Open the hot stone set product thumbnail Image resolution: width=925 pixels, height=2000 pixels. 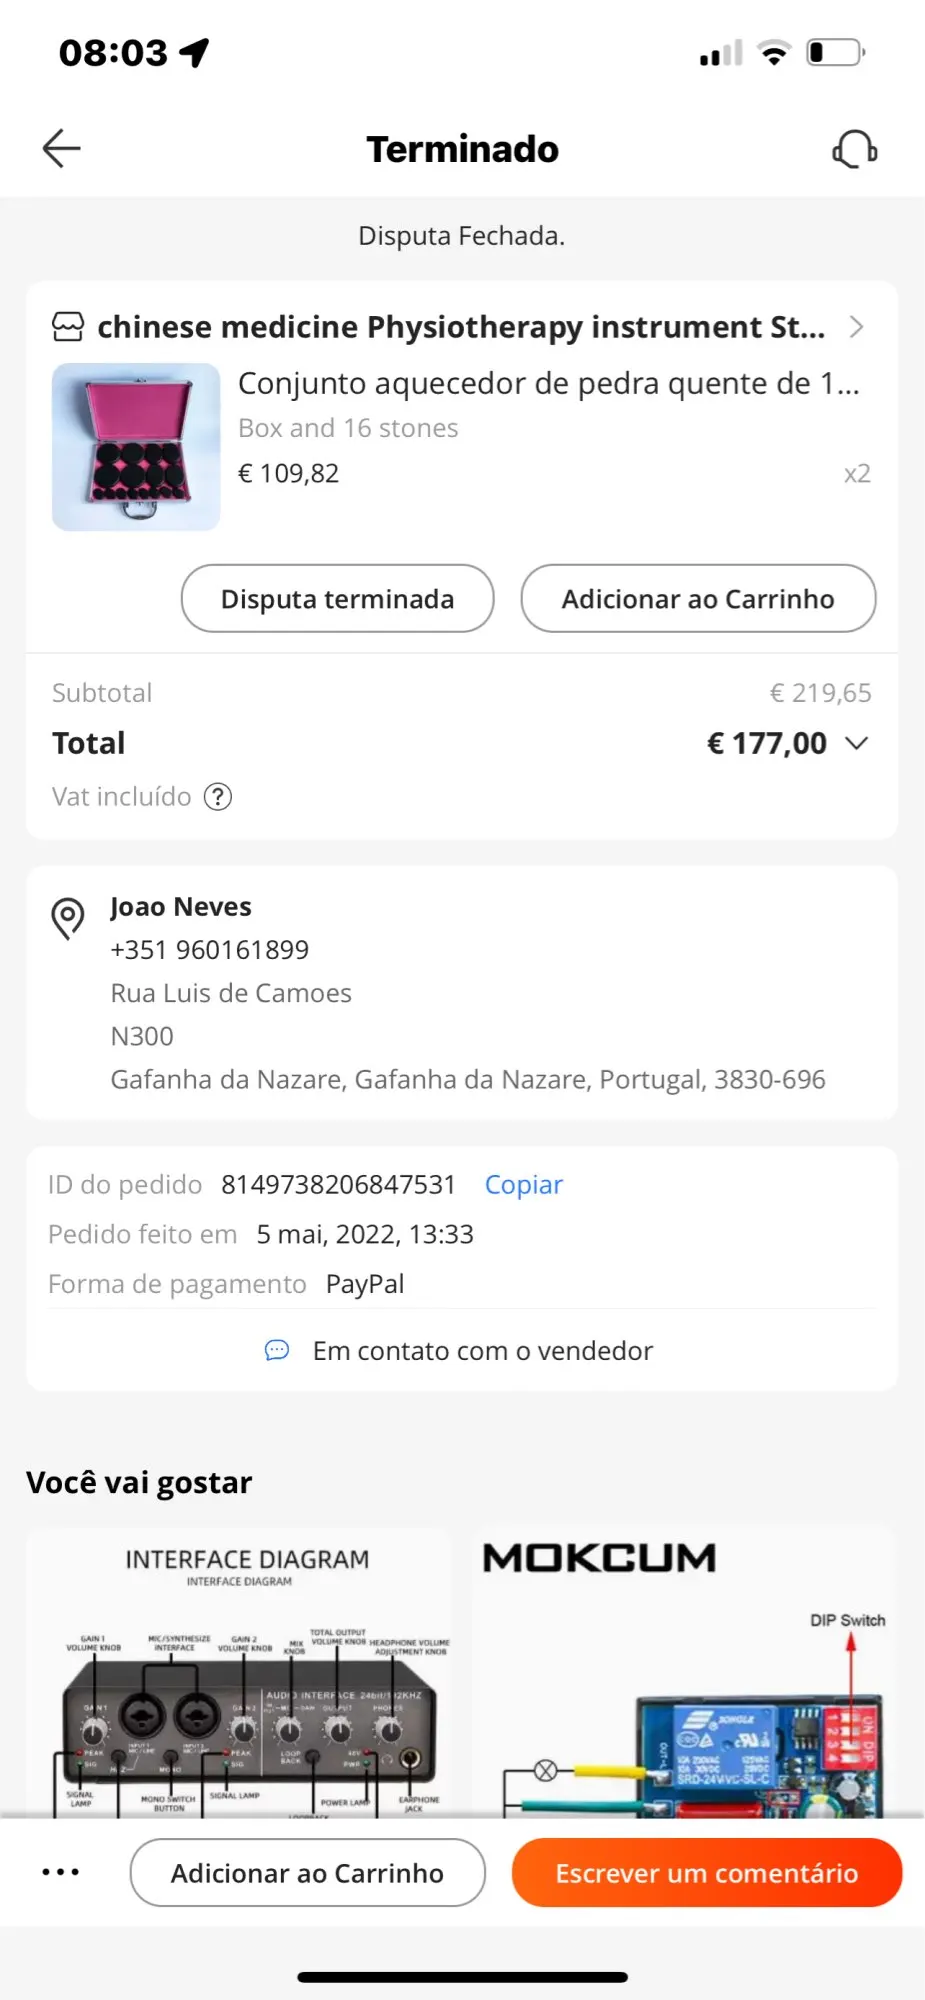tap(136, 447)
